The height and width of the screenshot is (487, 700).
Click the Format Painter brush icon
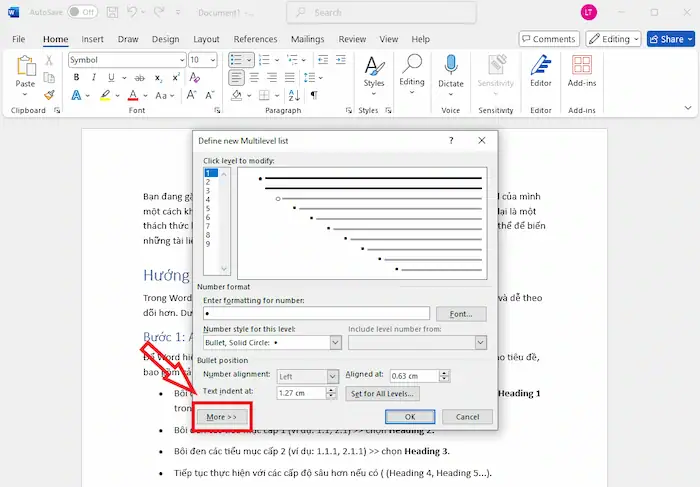49,95
